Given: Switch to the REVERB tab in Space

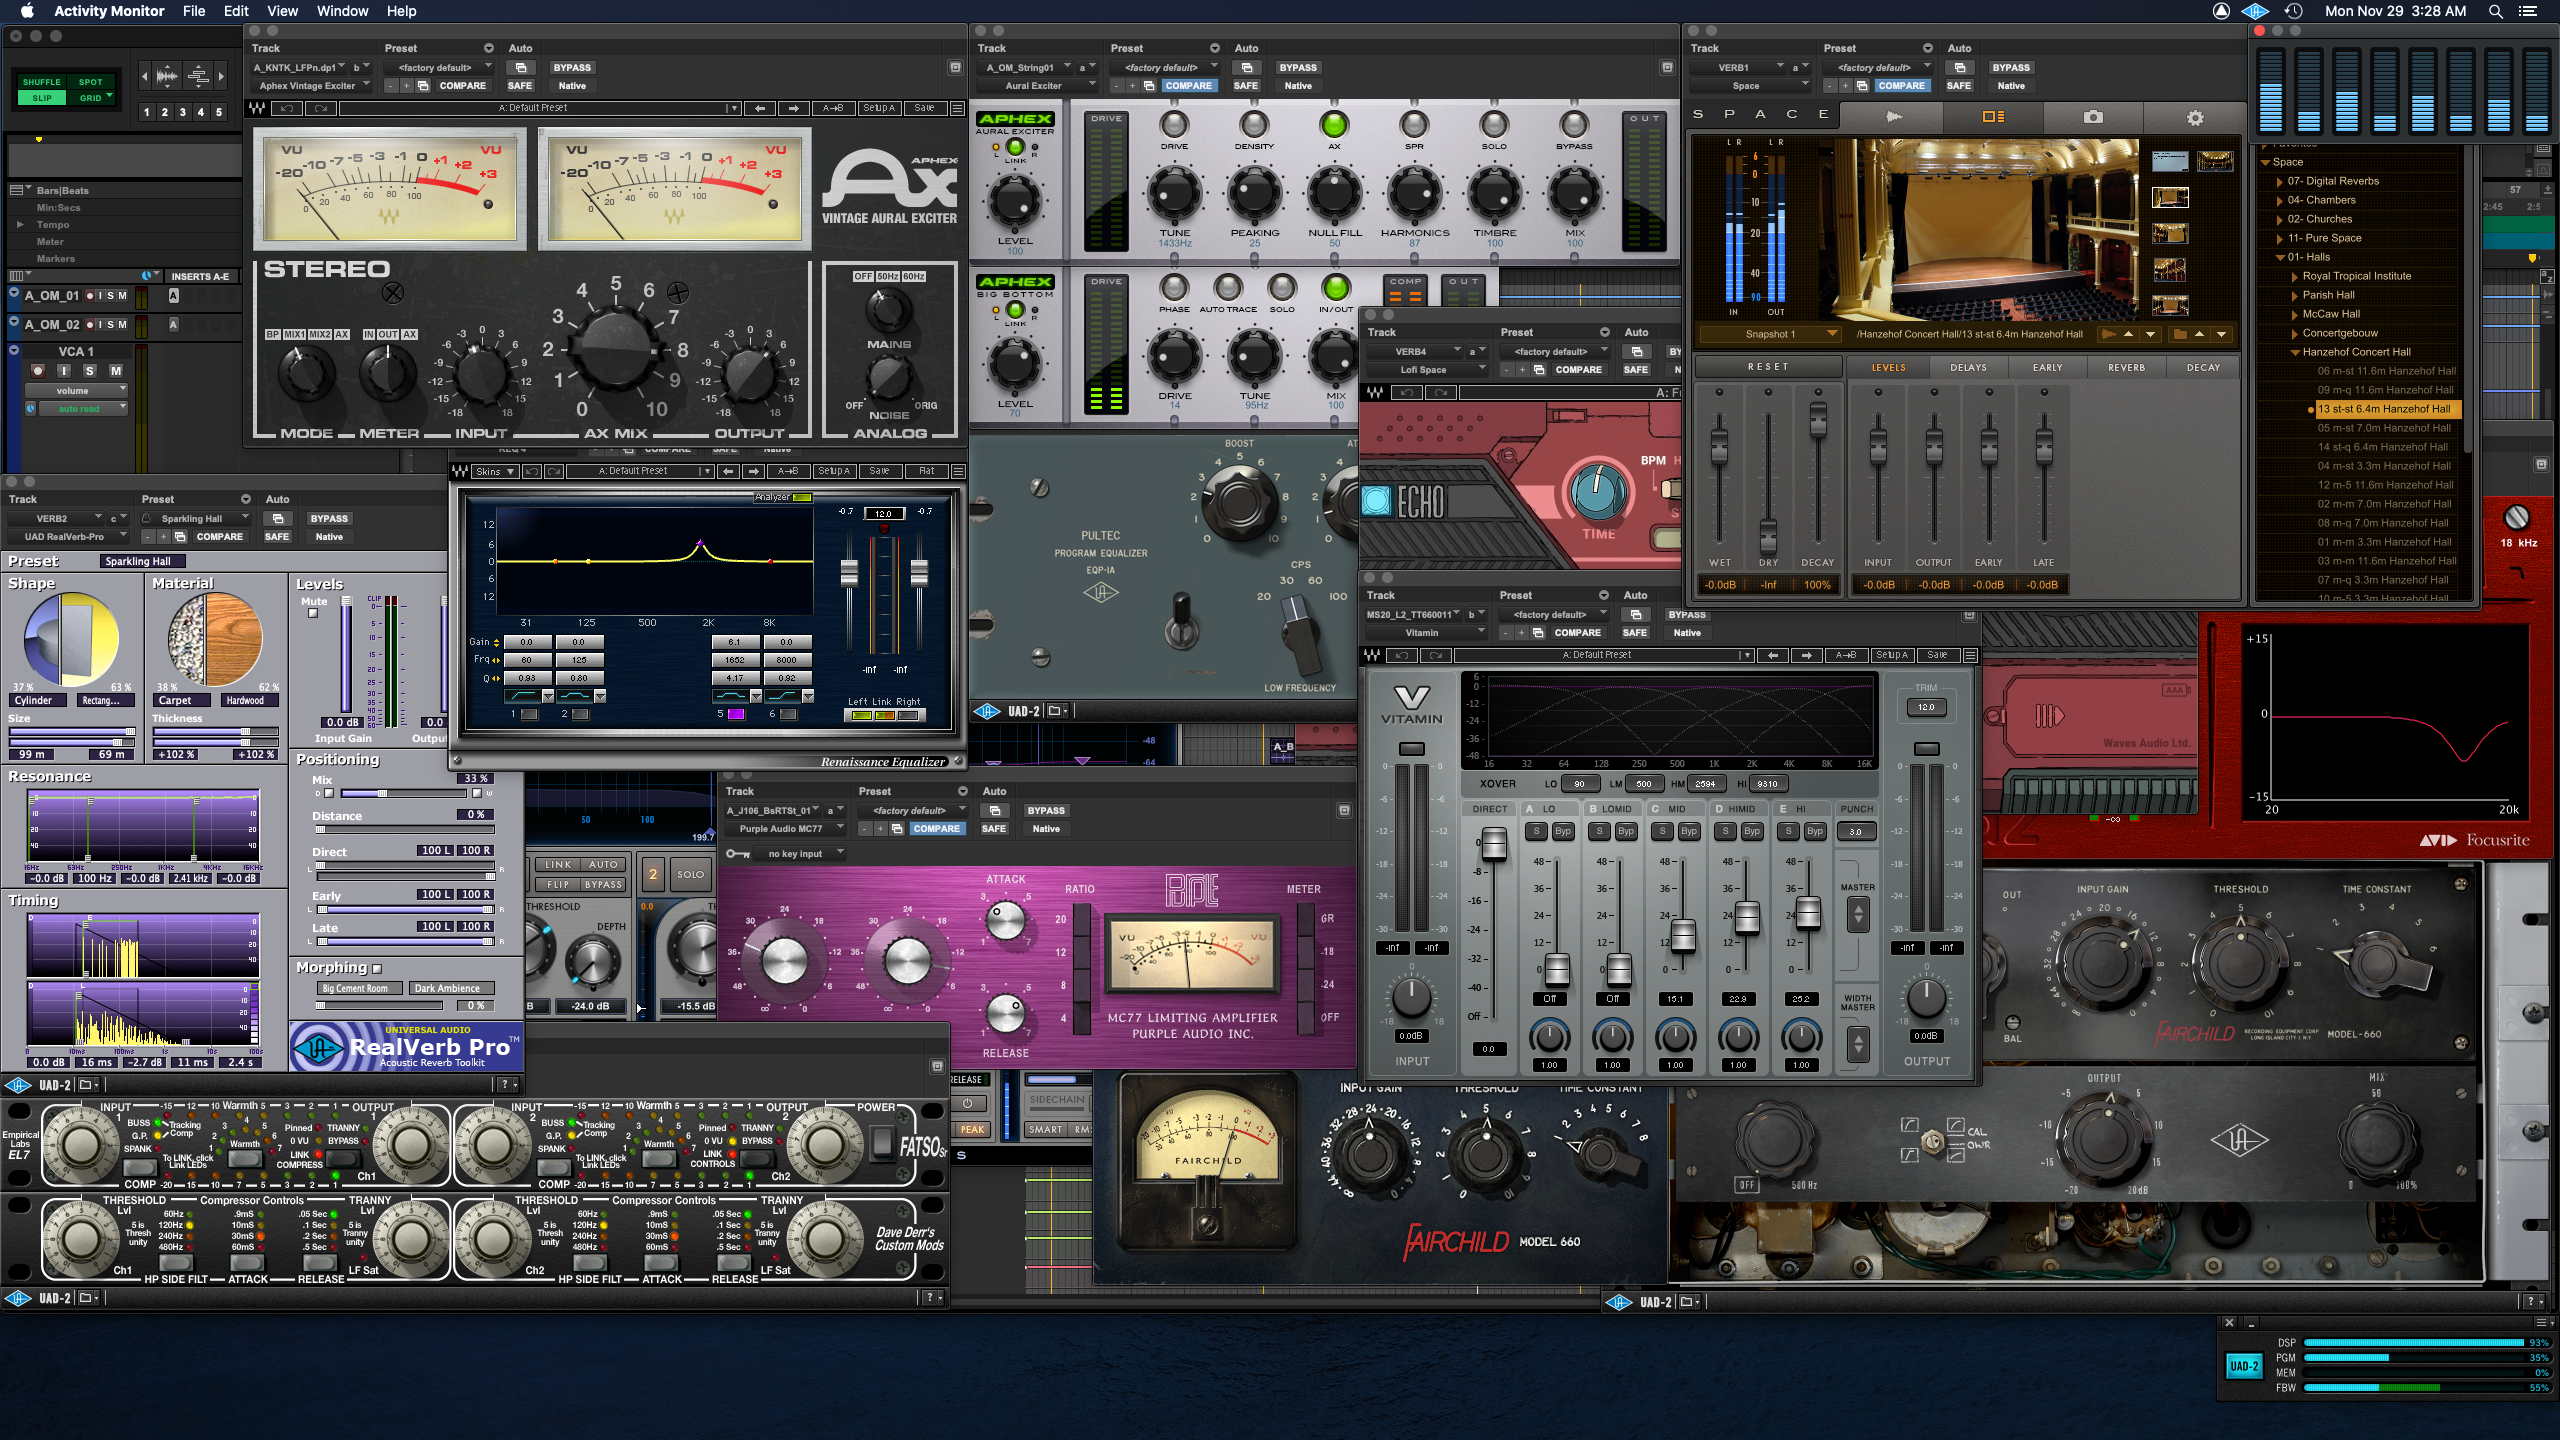Looking at the screenshot, I should (x=2126, y=368).
